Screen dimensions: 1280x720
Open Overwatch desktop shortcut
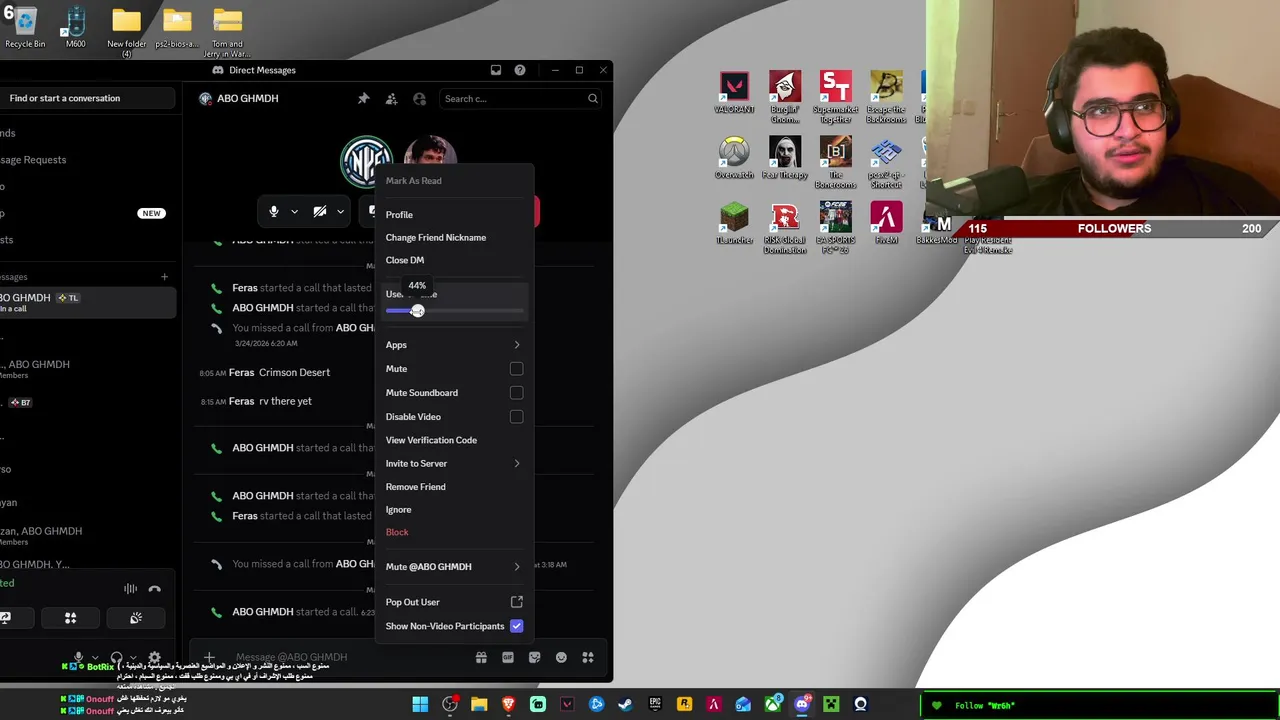734,158
